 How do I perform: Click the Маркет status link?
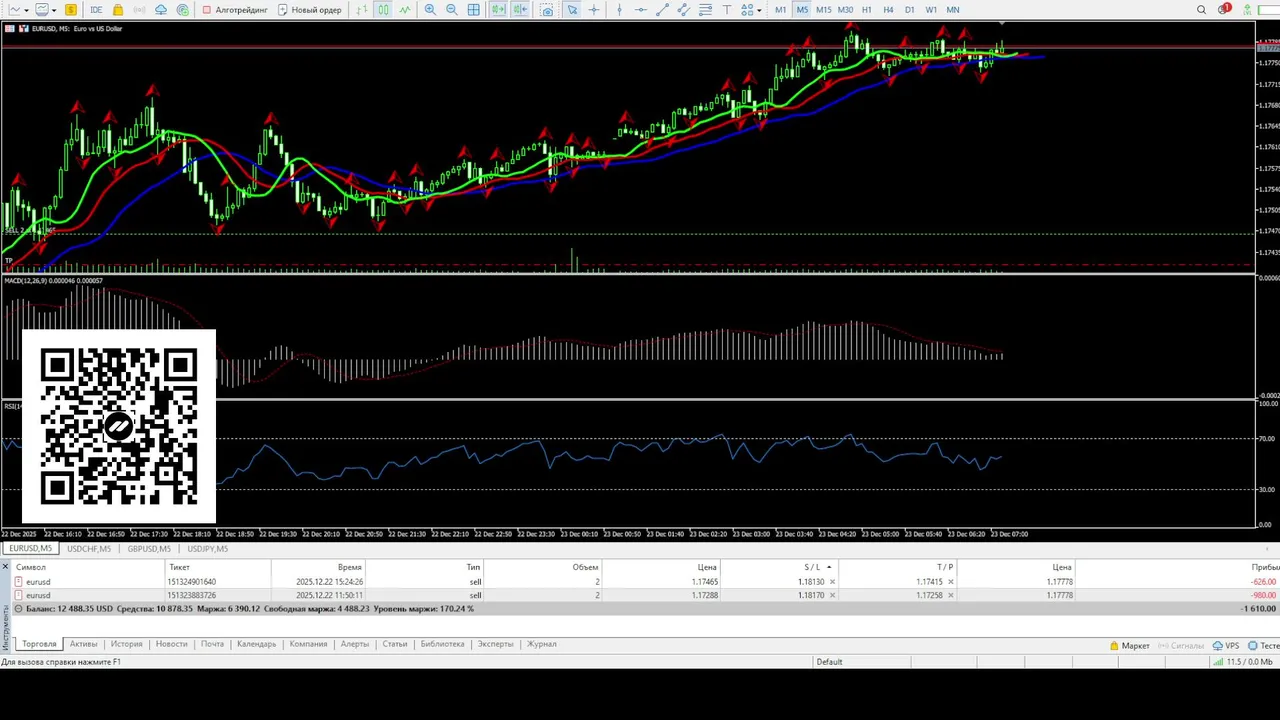1130,646
